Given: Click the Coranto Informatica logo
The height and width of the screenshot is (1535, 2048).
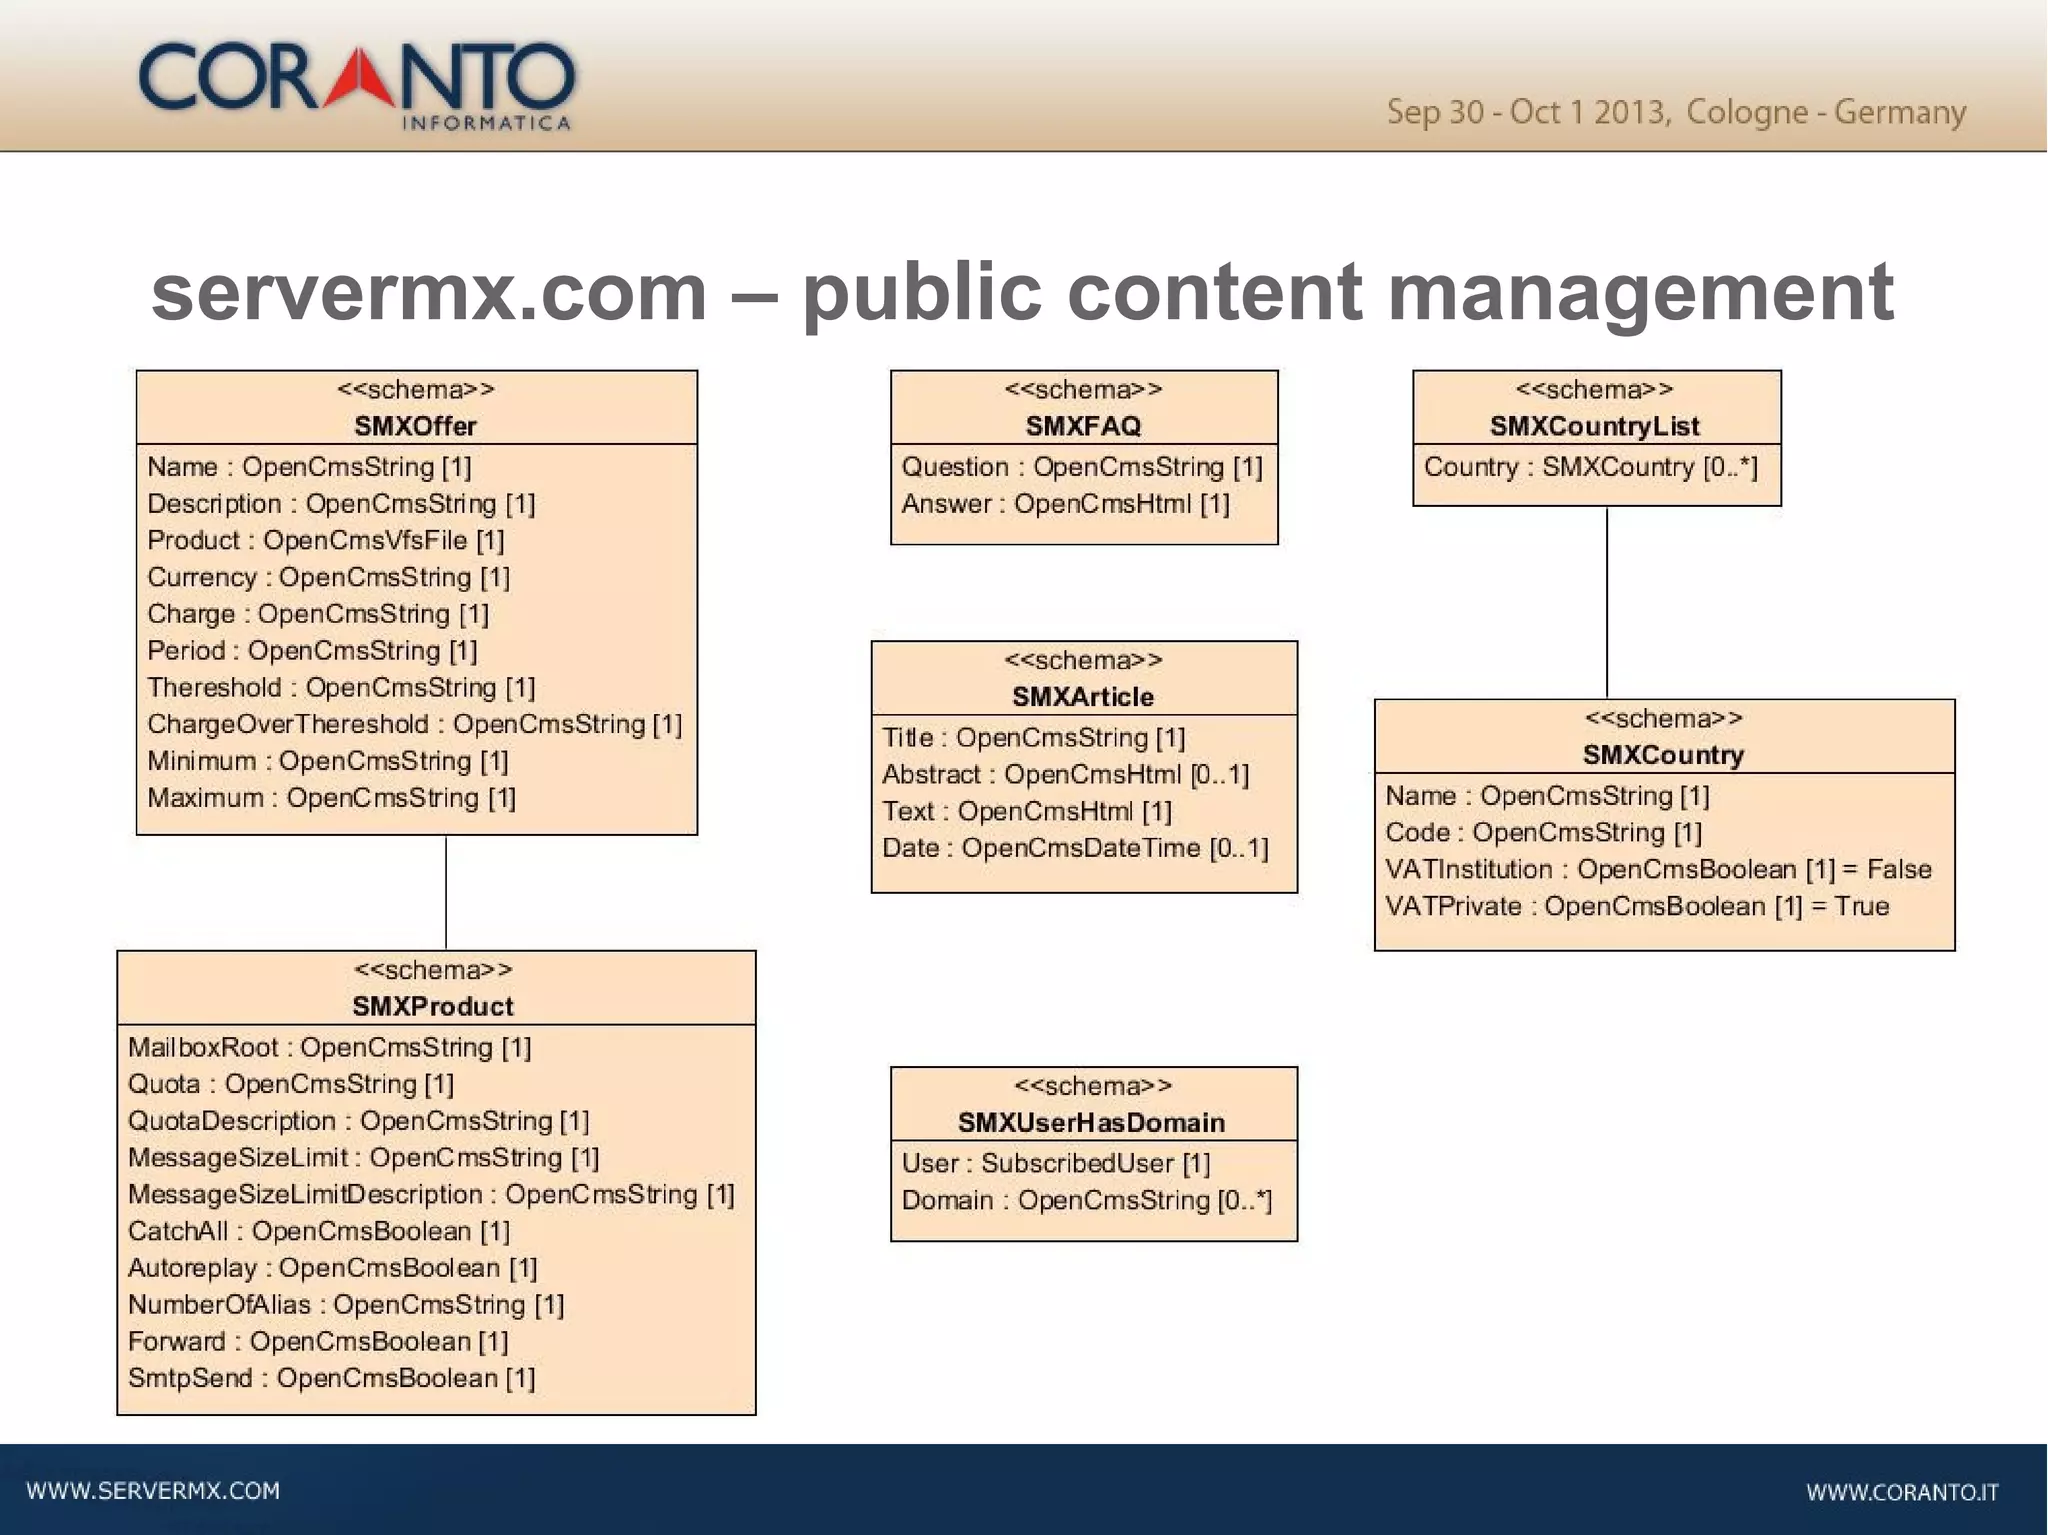Looking at the screenshot, I should pos(357,87).
